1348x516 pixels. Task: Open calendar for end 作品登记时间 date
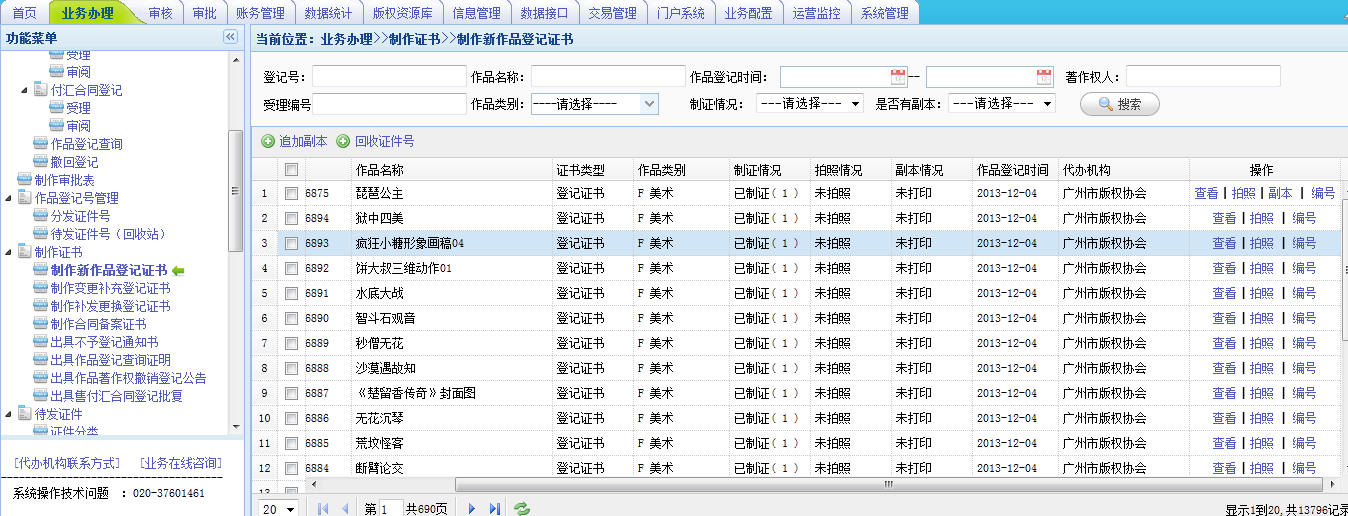[1044, 77]
